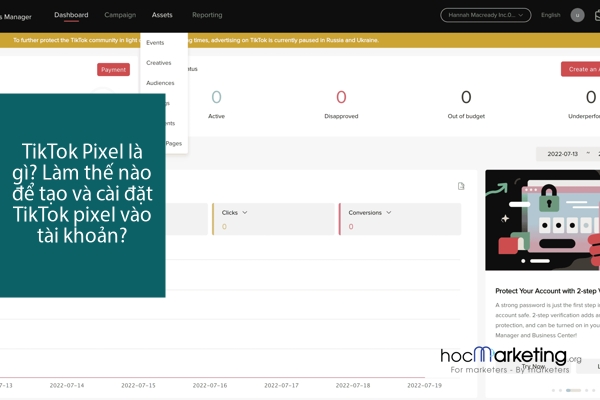Select Audiences from Assets menu

[x=160, y=83]
